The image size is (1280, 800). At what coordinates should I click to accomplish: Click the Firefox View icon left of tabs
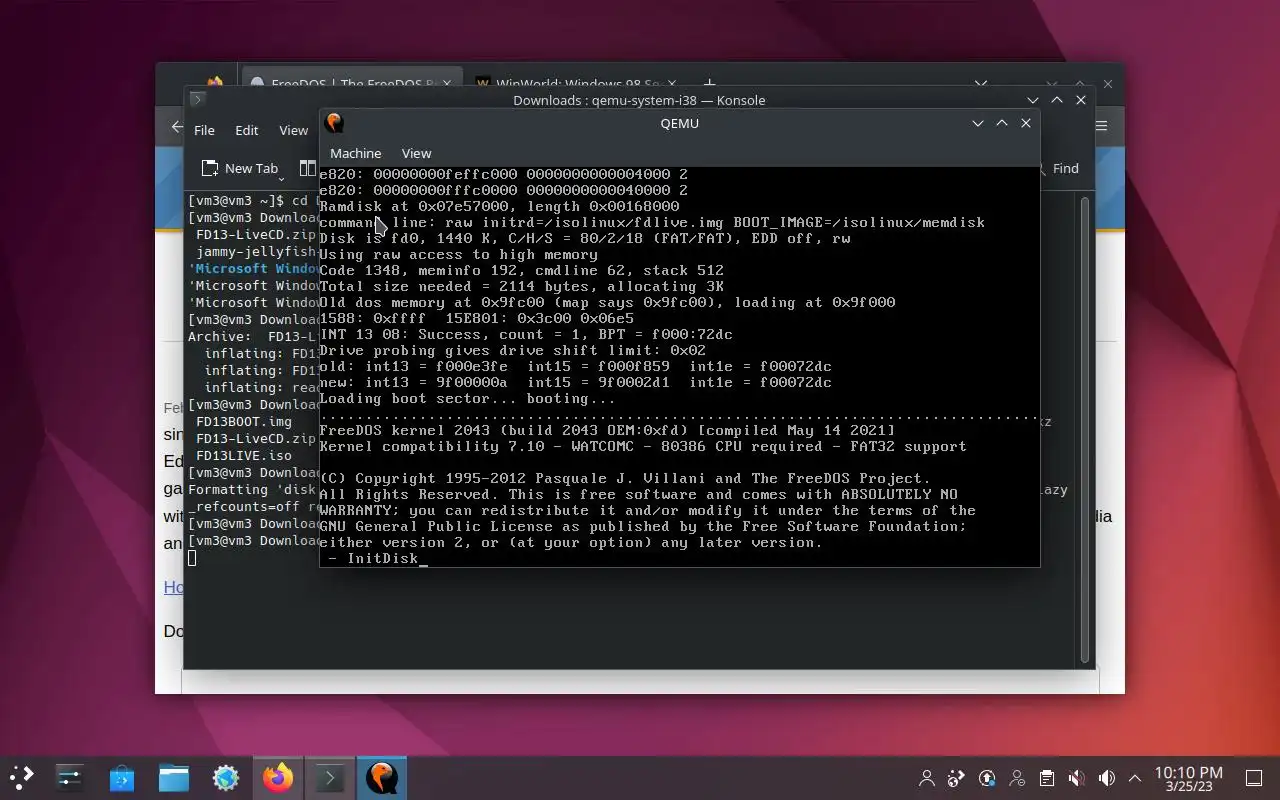(x=214, y=82)
